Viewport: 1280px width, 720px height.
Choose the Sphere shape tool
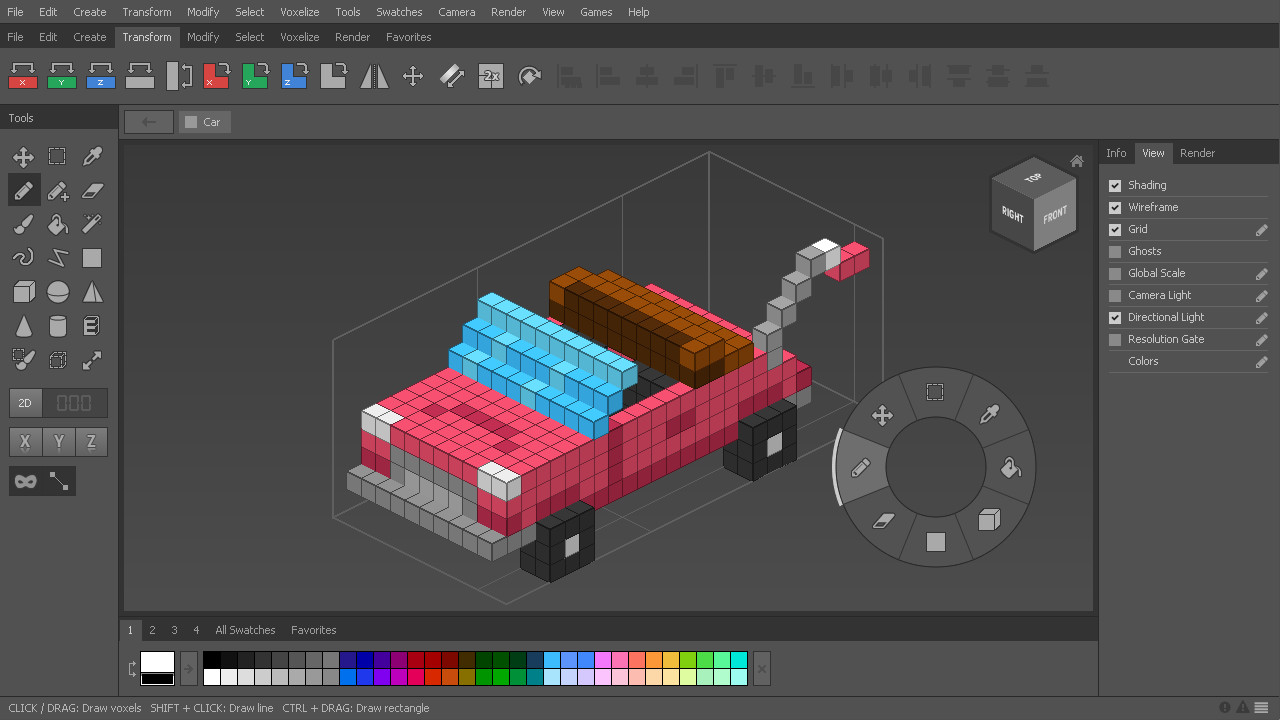[57, 292]
